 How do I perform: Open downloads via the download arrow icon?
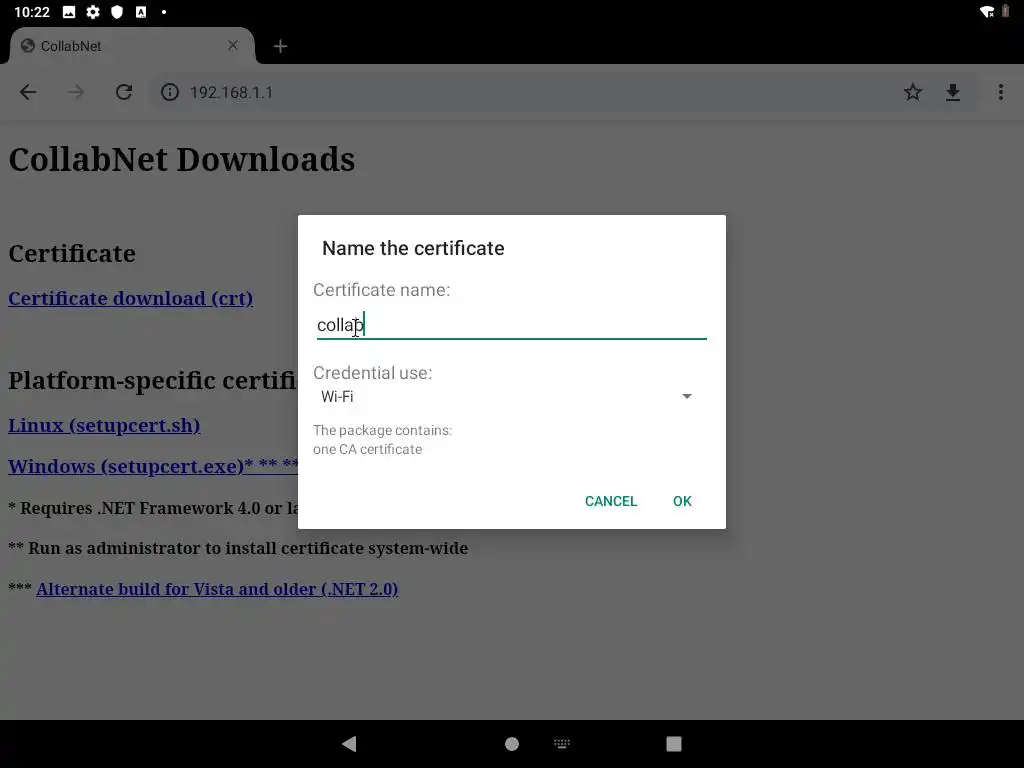[953, 92]
